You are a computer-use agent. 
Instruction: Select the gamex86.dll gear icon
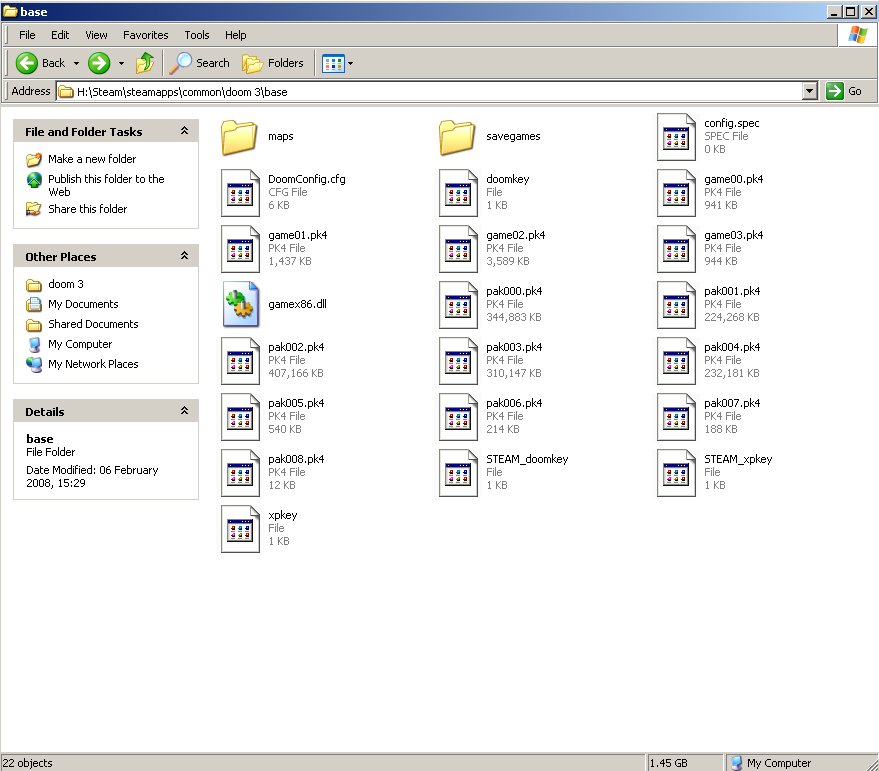[x=240, y=304]
